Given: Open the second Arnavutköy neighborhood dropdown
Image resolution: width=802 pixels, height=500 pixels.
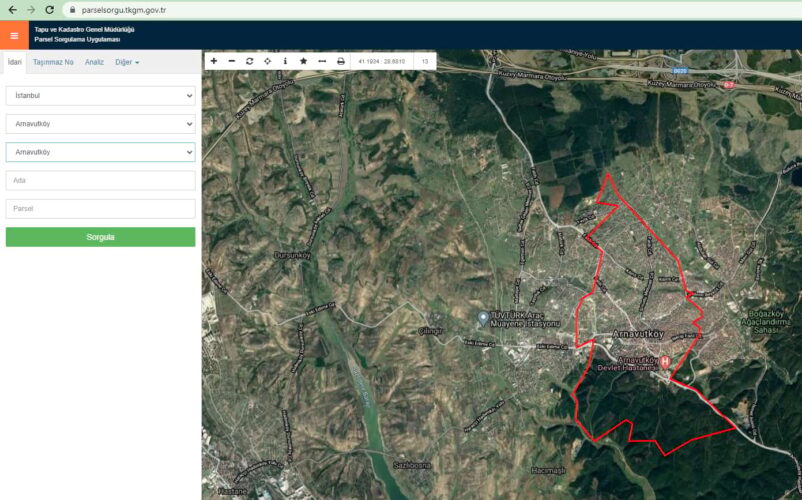Looking at the screenshot, I should tap(100, 152).
